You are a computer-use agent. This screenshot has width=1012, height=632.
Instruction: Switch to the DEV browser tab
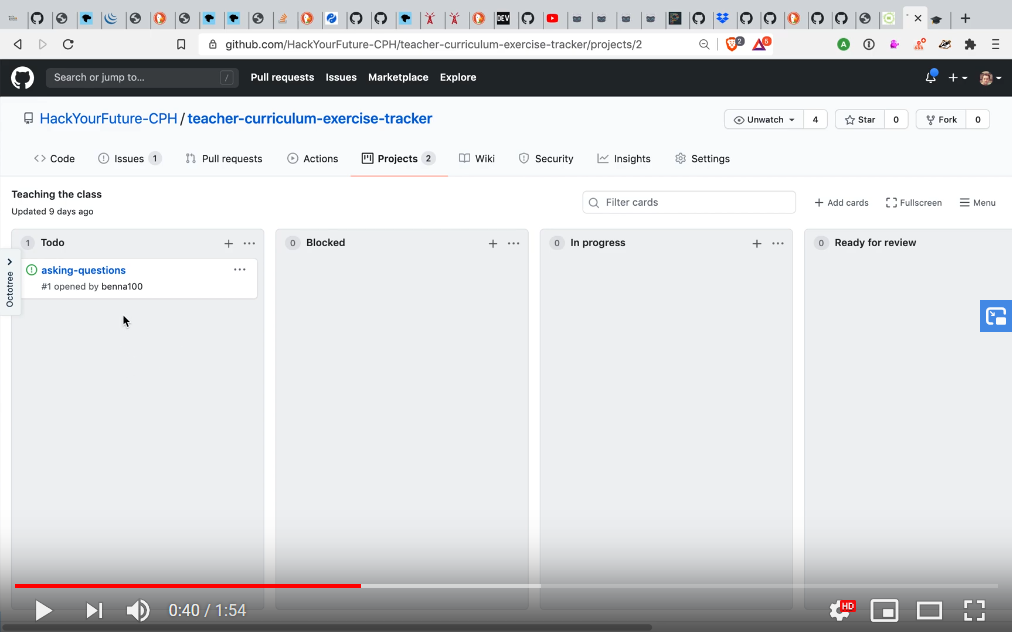coord(503,18)
